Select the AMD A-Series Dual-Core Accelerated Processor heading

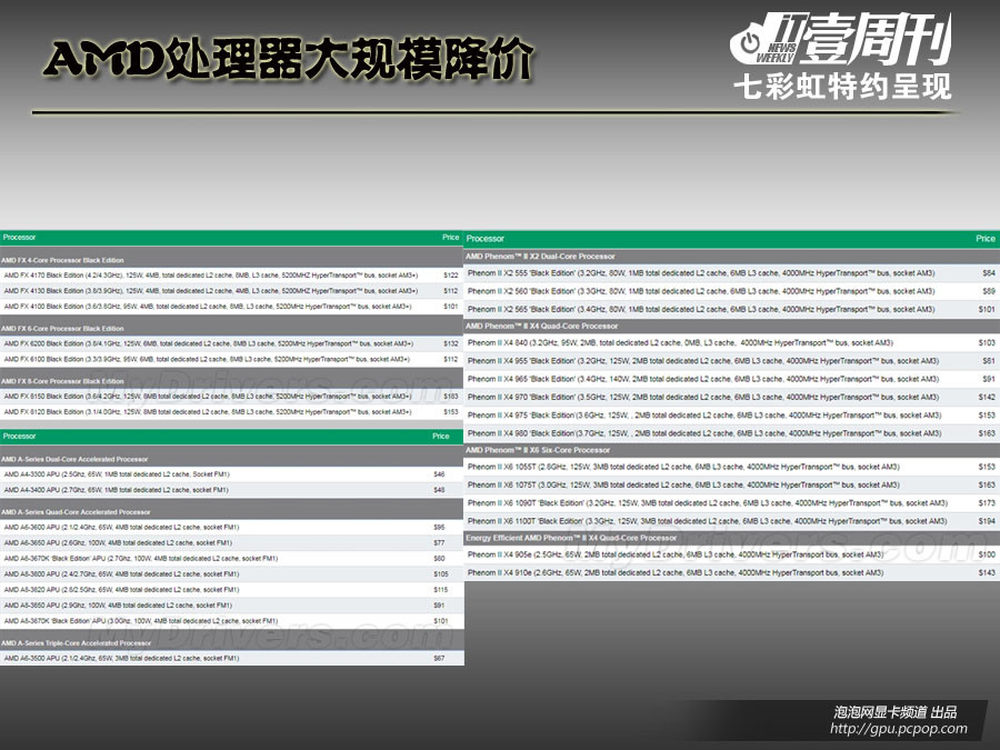pos(232,459)
